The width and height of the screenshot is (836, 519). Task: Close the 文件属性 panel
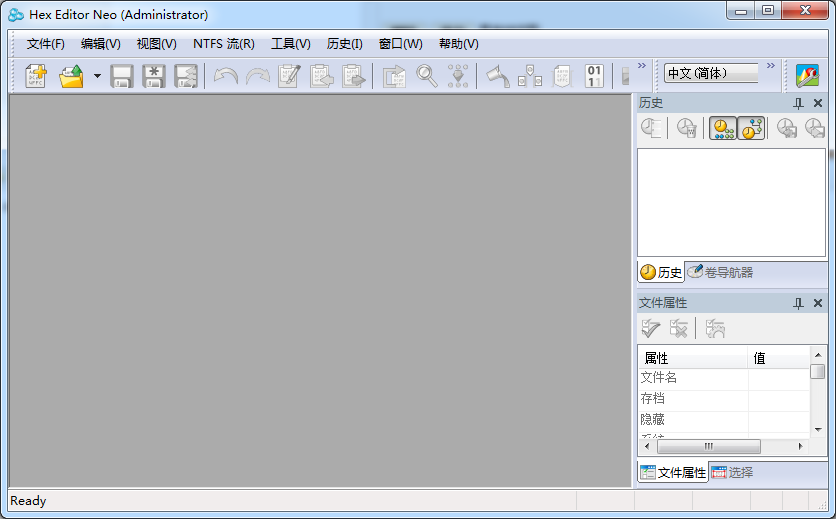(x=818, y=303)
